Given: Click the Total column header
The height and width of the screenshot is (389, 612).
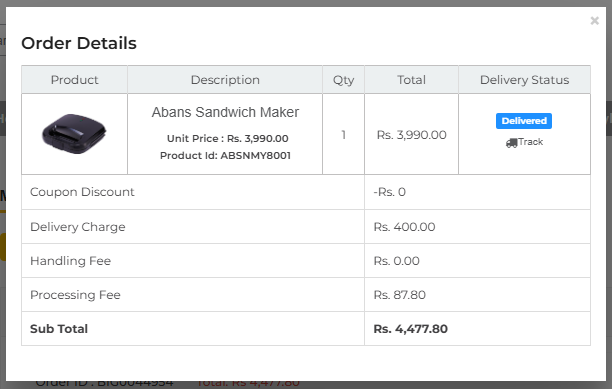Looking at the screenshot, I should (x=411, y=80).
